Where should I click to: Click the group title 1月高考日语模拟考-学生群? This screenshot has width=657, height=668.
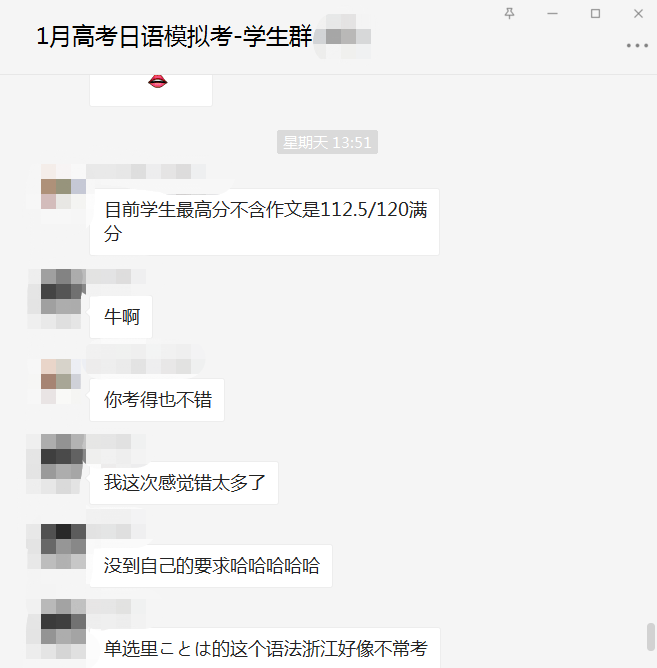(174, 36)
